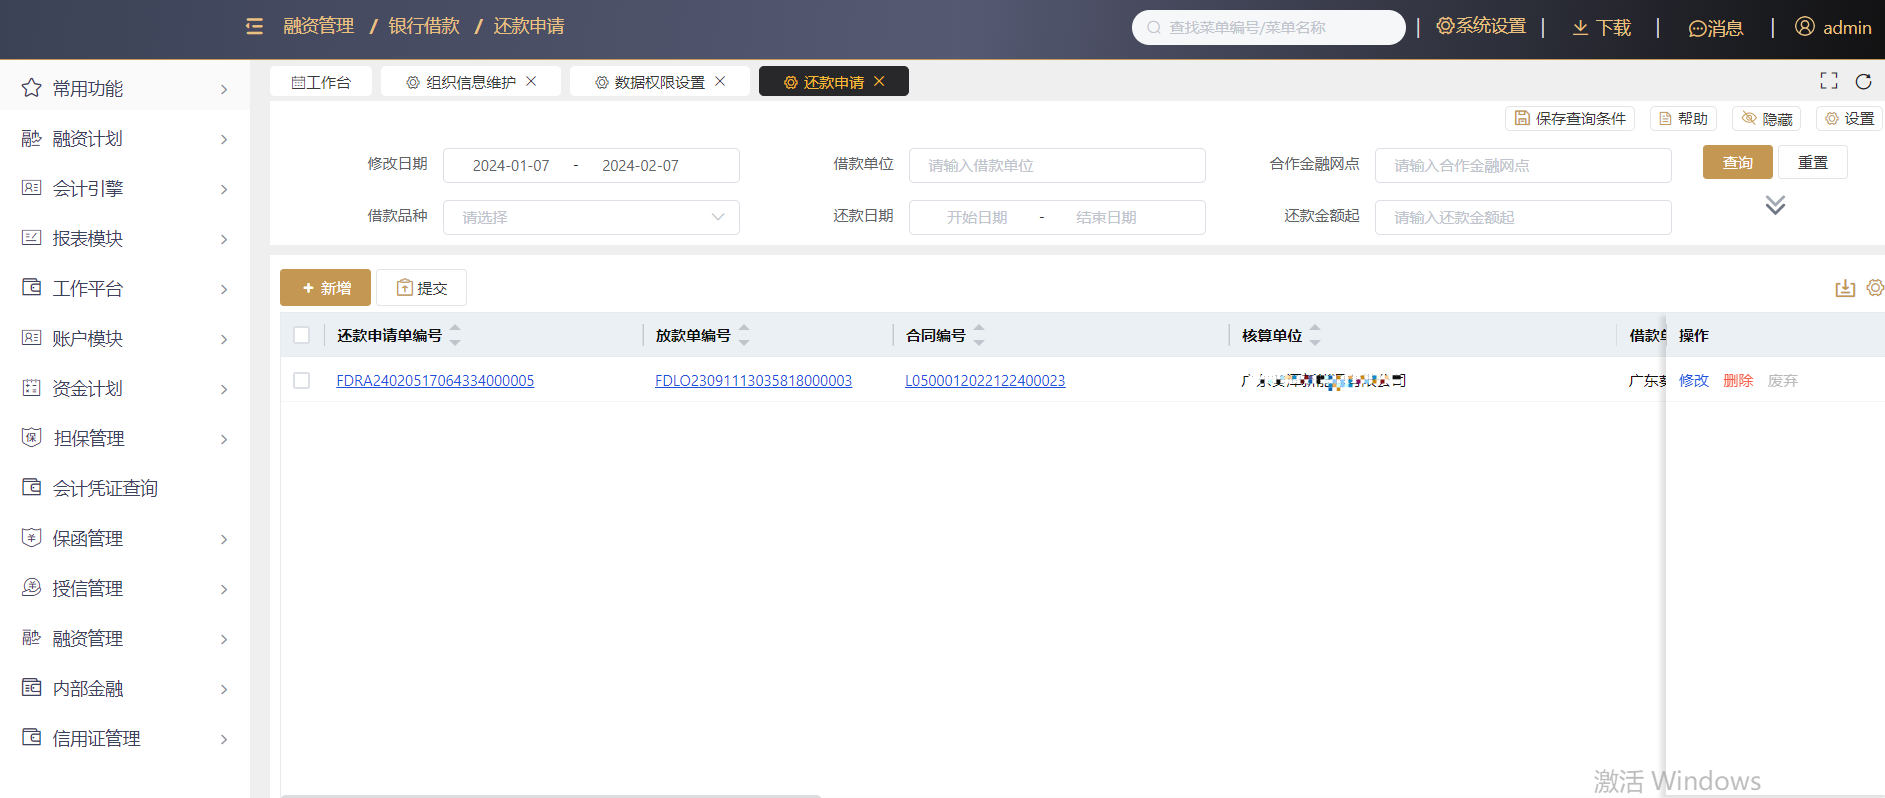Image resolution: width=1885 pixels, height=798 pixels.
Task: Click the 会计引擎 sidebar icon
Action: pos(31,188)
